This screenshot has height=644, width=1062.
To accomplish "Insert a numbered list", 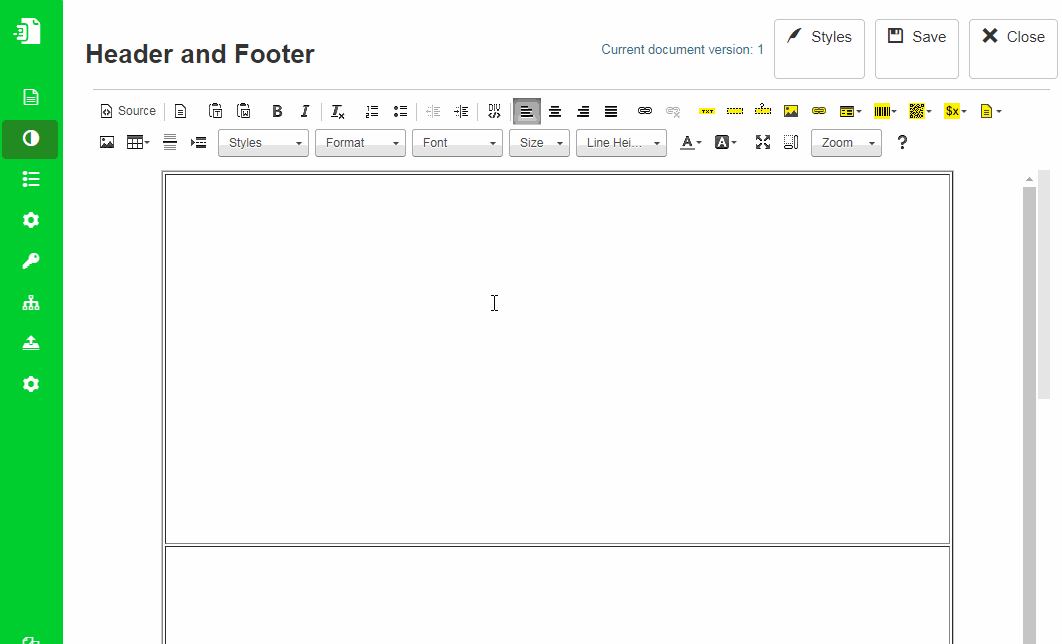I will (x=372, y=111).
